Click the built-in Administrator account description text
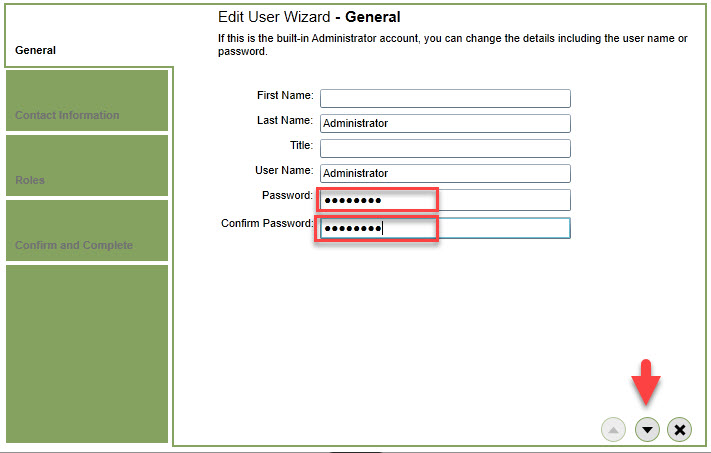The image size is (711, 453). coord(453,45)
